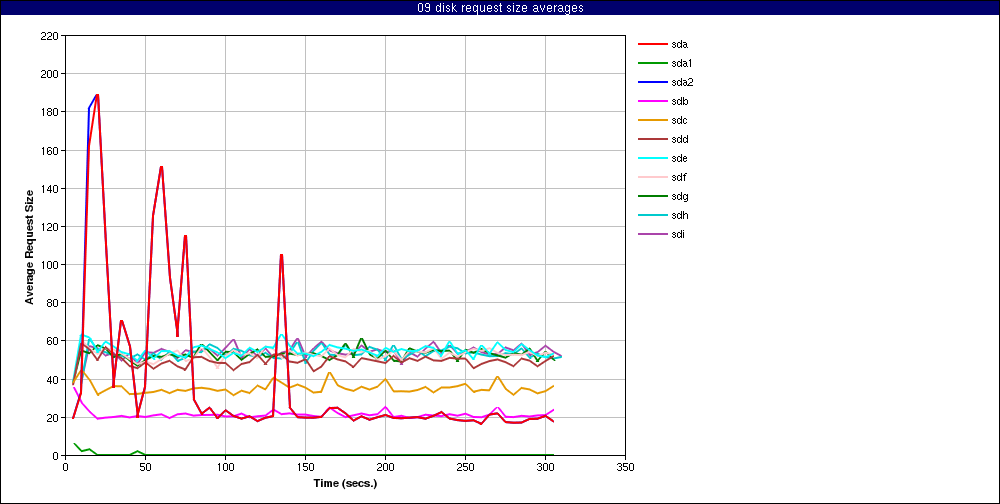The image size is (1000, 504).
Task: Click the highest red sda peak near 190
Action: [97, 95]
